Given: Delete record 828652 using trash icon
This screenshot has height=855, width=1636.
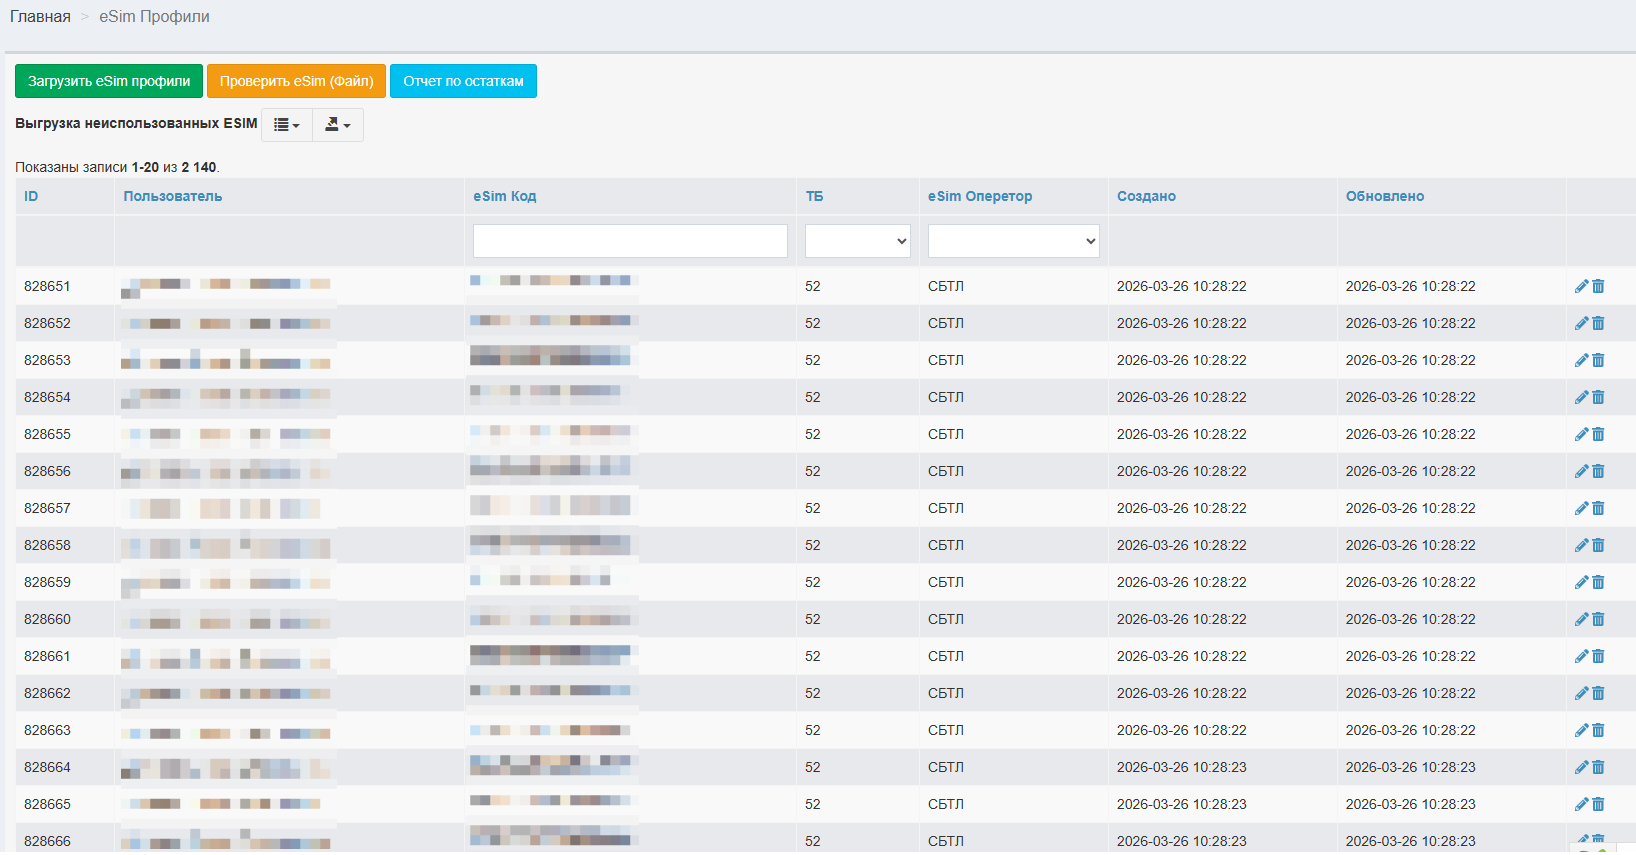Looking at the screenshot, I should pos(1598,323).
